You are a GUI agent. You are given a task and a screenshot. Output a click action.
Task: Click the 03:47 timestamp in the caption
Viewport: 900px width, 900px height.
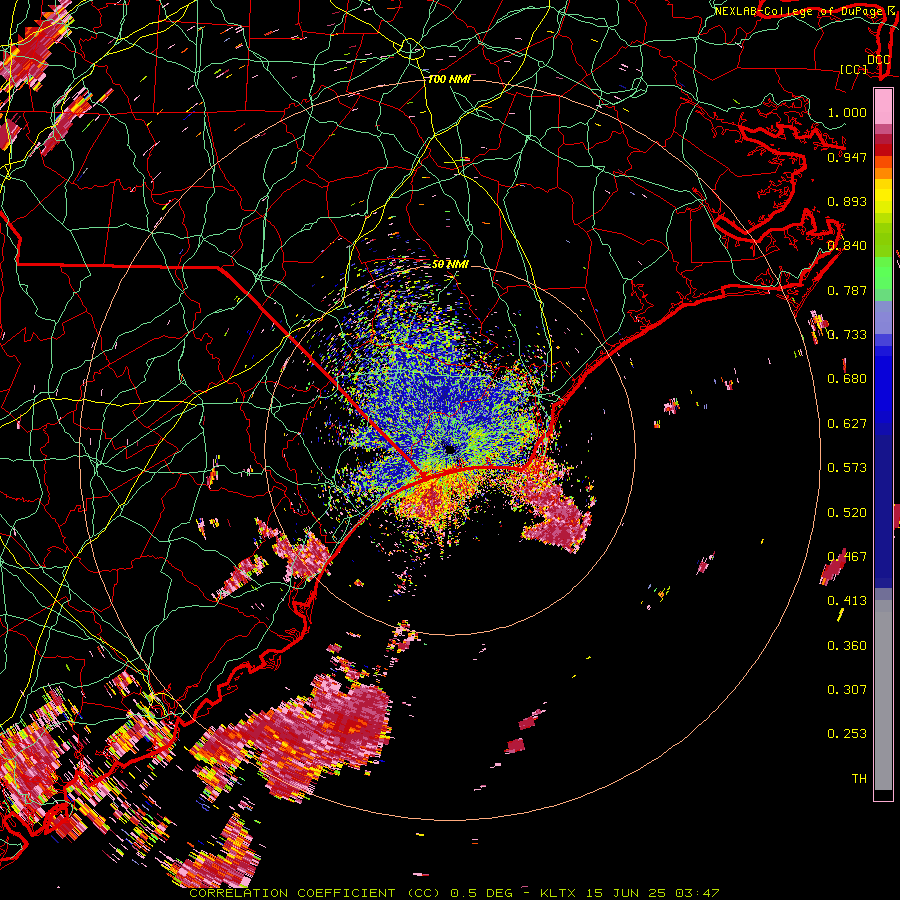(697, 893)
